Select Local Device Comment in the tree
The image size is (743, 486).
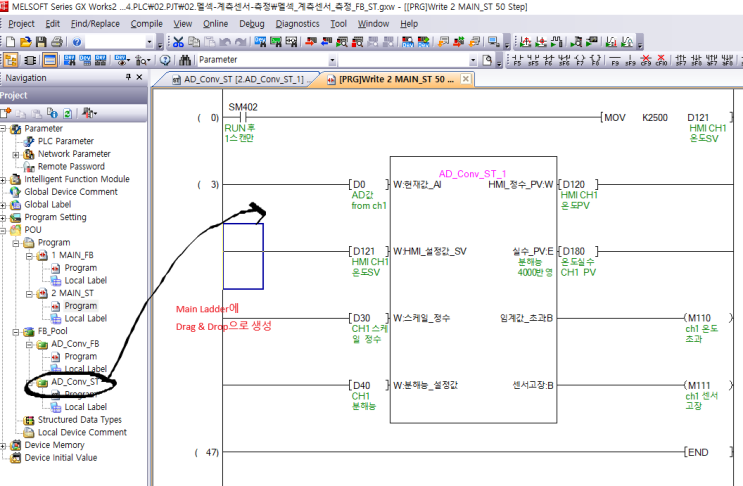[82, 432]
